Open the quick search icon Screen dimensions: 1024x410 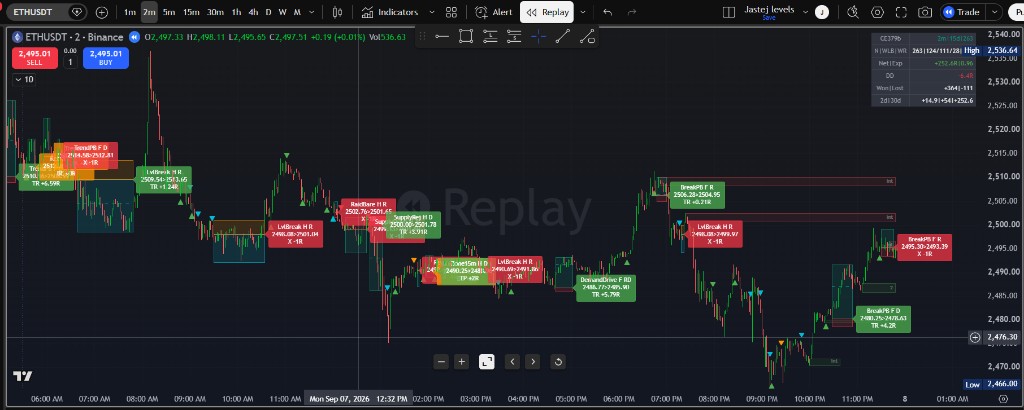pyautogui.click(x=853, y=12)
